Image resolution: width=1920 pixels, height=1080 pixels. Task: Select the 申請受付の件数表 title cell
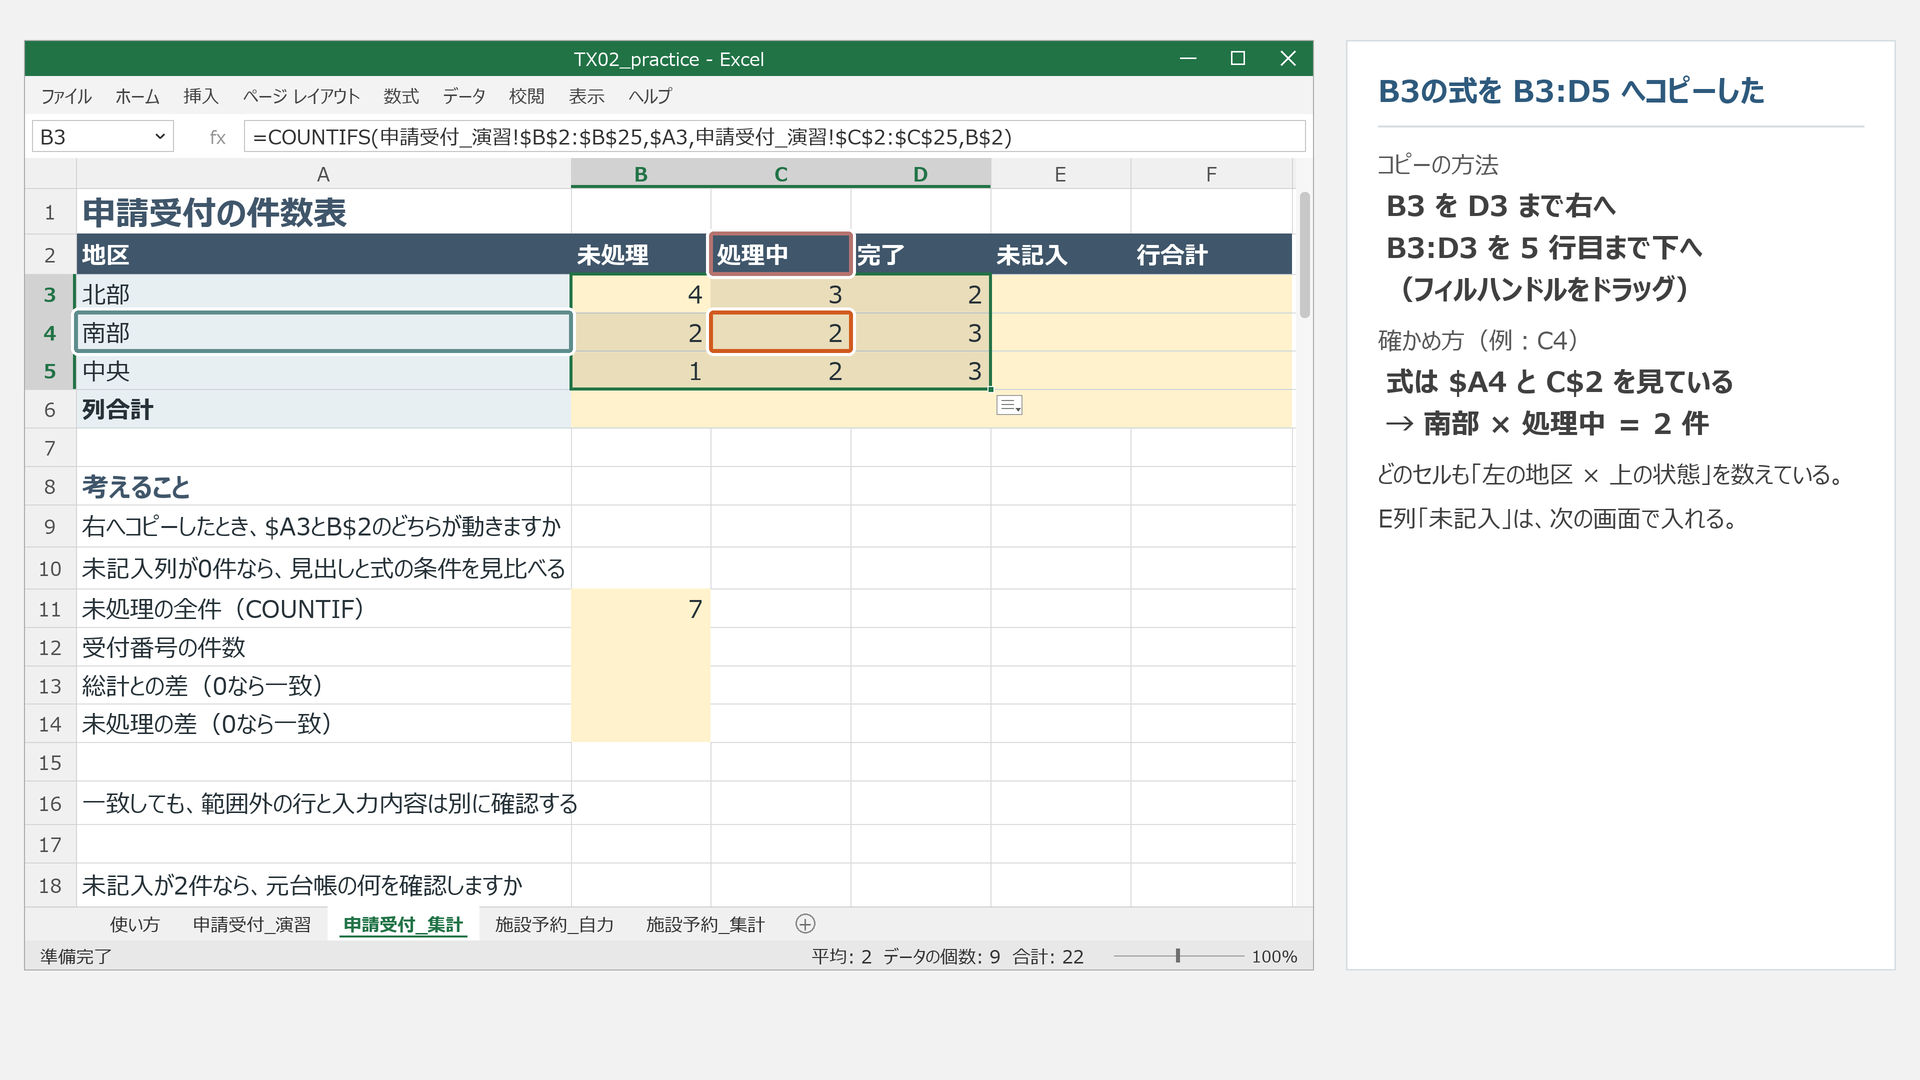tap(323, 212)
